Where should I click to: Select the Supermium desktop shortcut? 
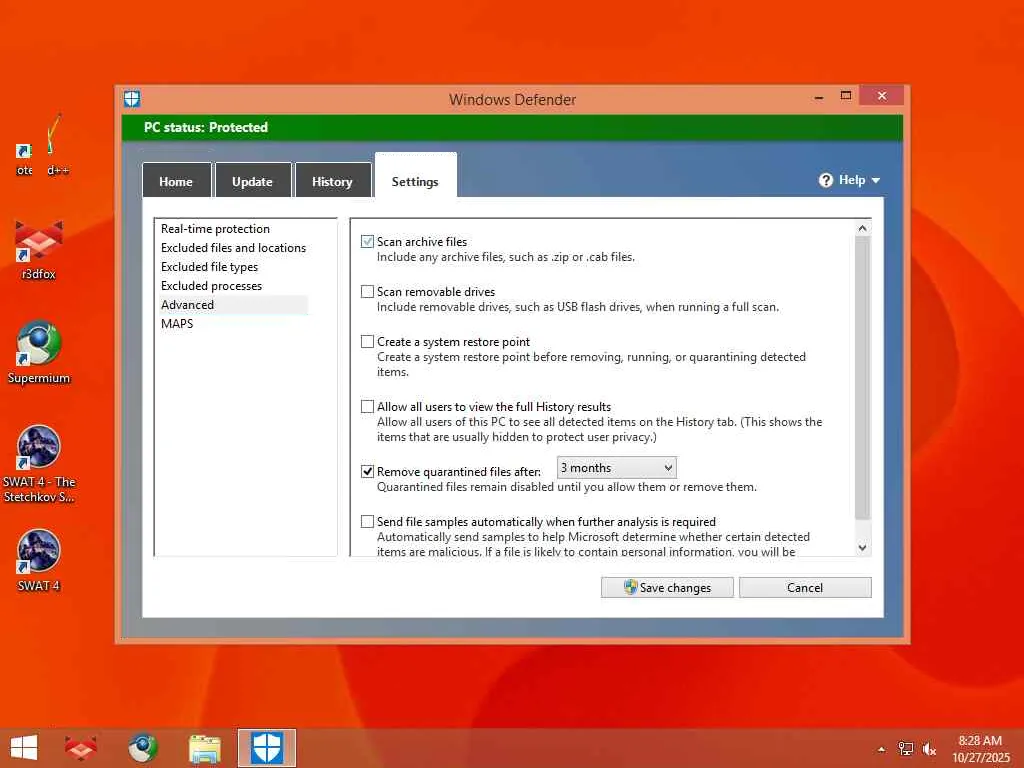click(39, 353)
